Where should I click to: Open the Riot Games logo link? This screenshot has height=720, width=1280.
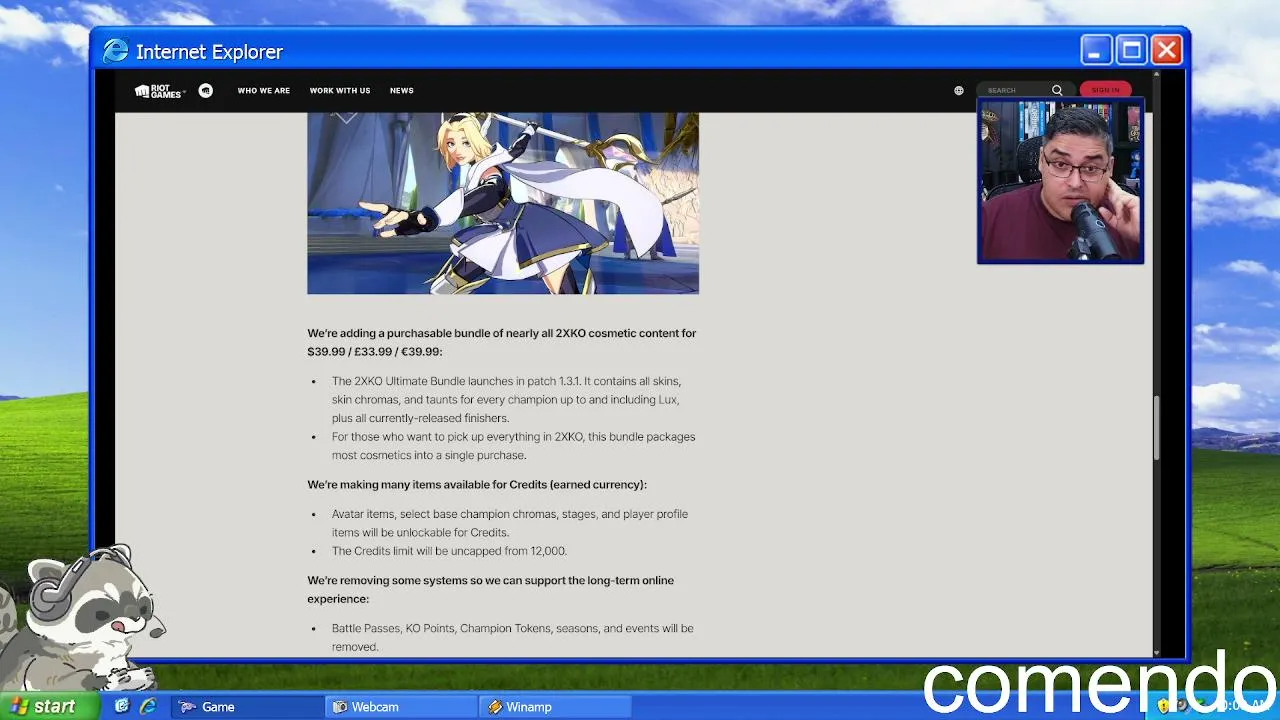[x=158, y=91]
